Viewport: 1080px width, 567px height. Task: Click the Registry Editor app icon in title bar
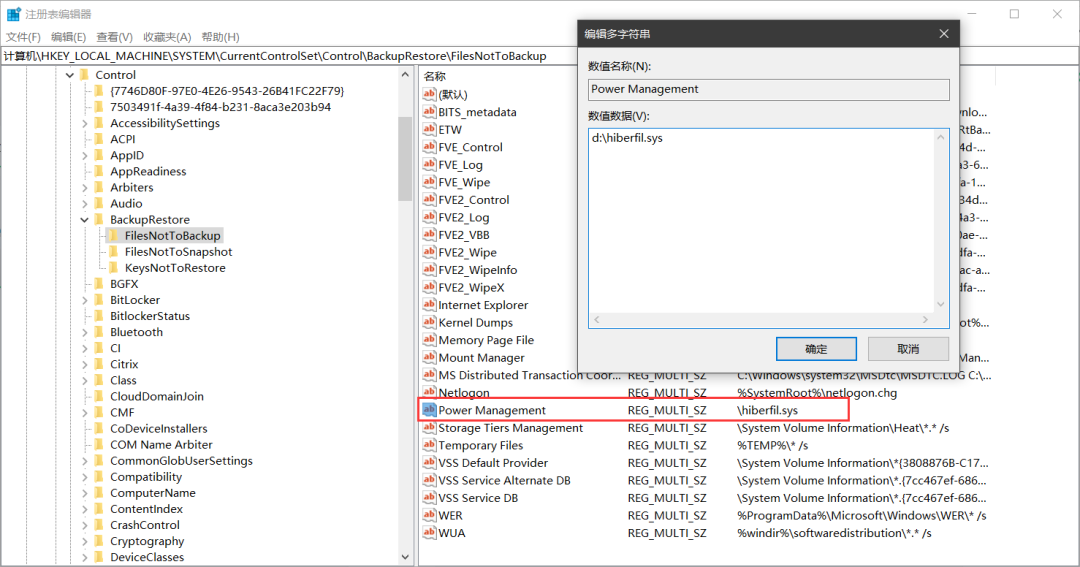point(14,14)
